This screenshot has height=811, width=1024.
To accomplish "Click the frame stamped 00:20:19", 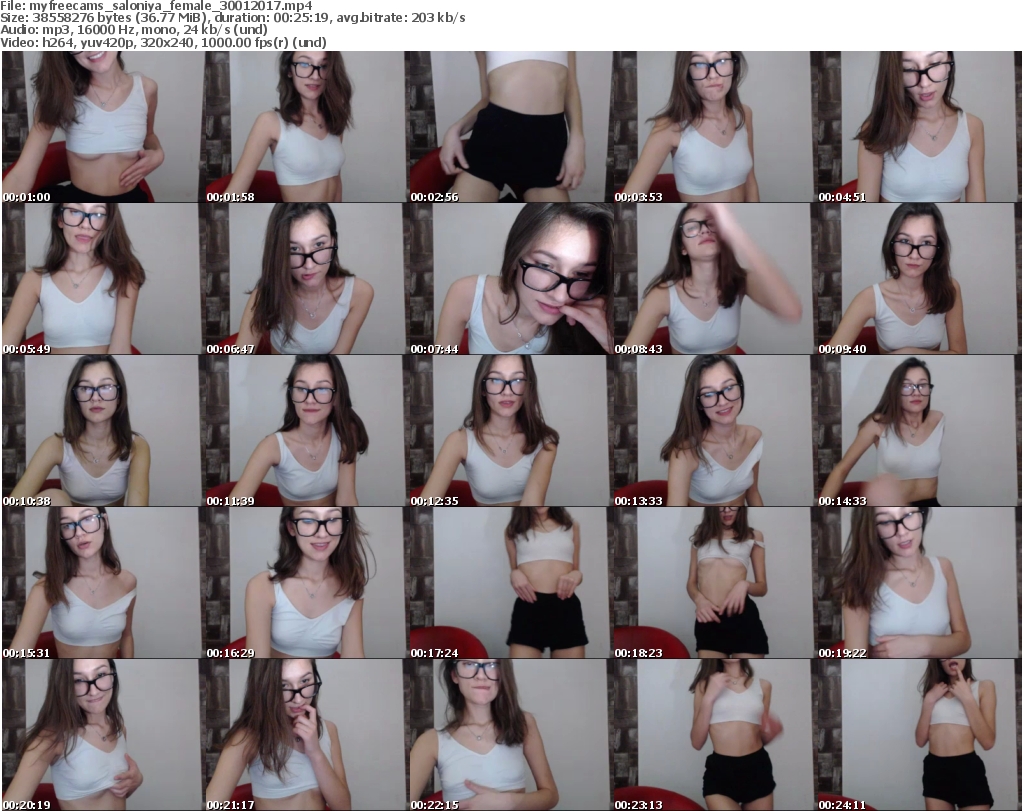I will click(103, 735).
